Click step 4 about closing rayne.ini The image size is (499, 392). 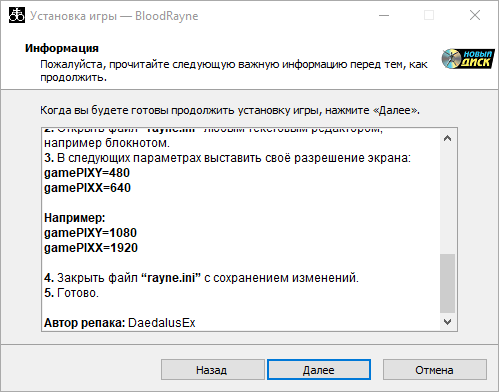click(201, 278)
